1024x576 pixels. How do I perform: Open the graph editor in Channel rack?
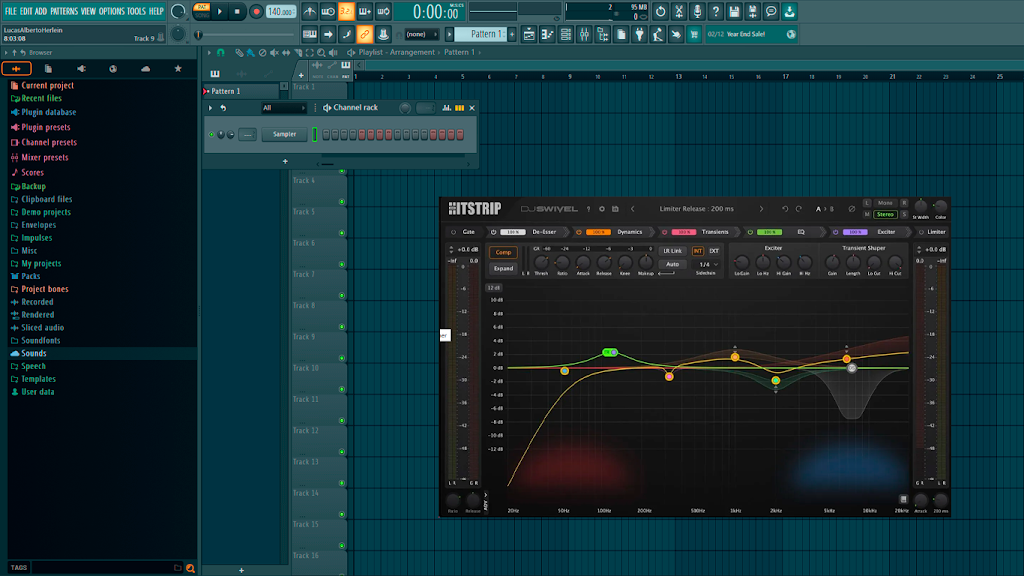coord(447,108)
